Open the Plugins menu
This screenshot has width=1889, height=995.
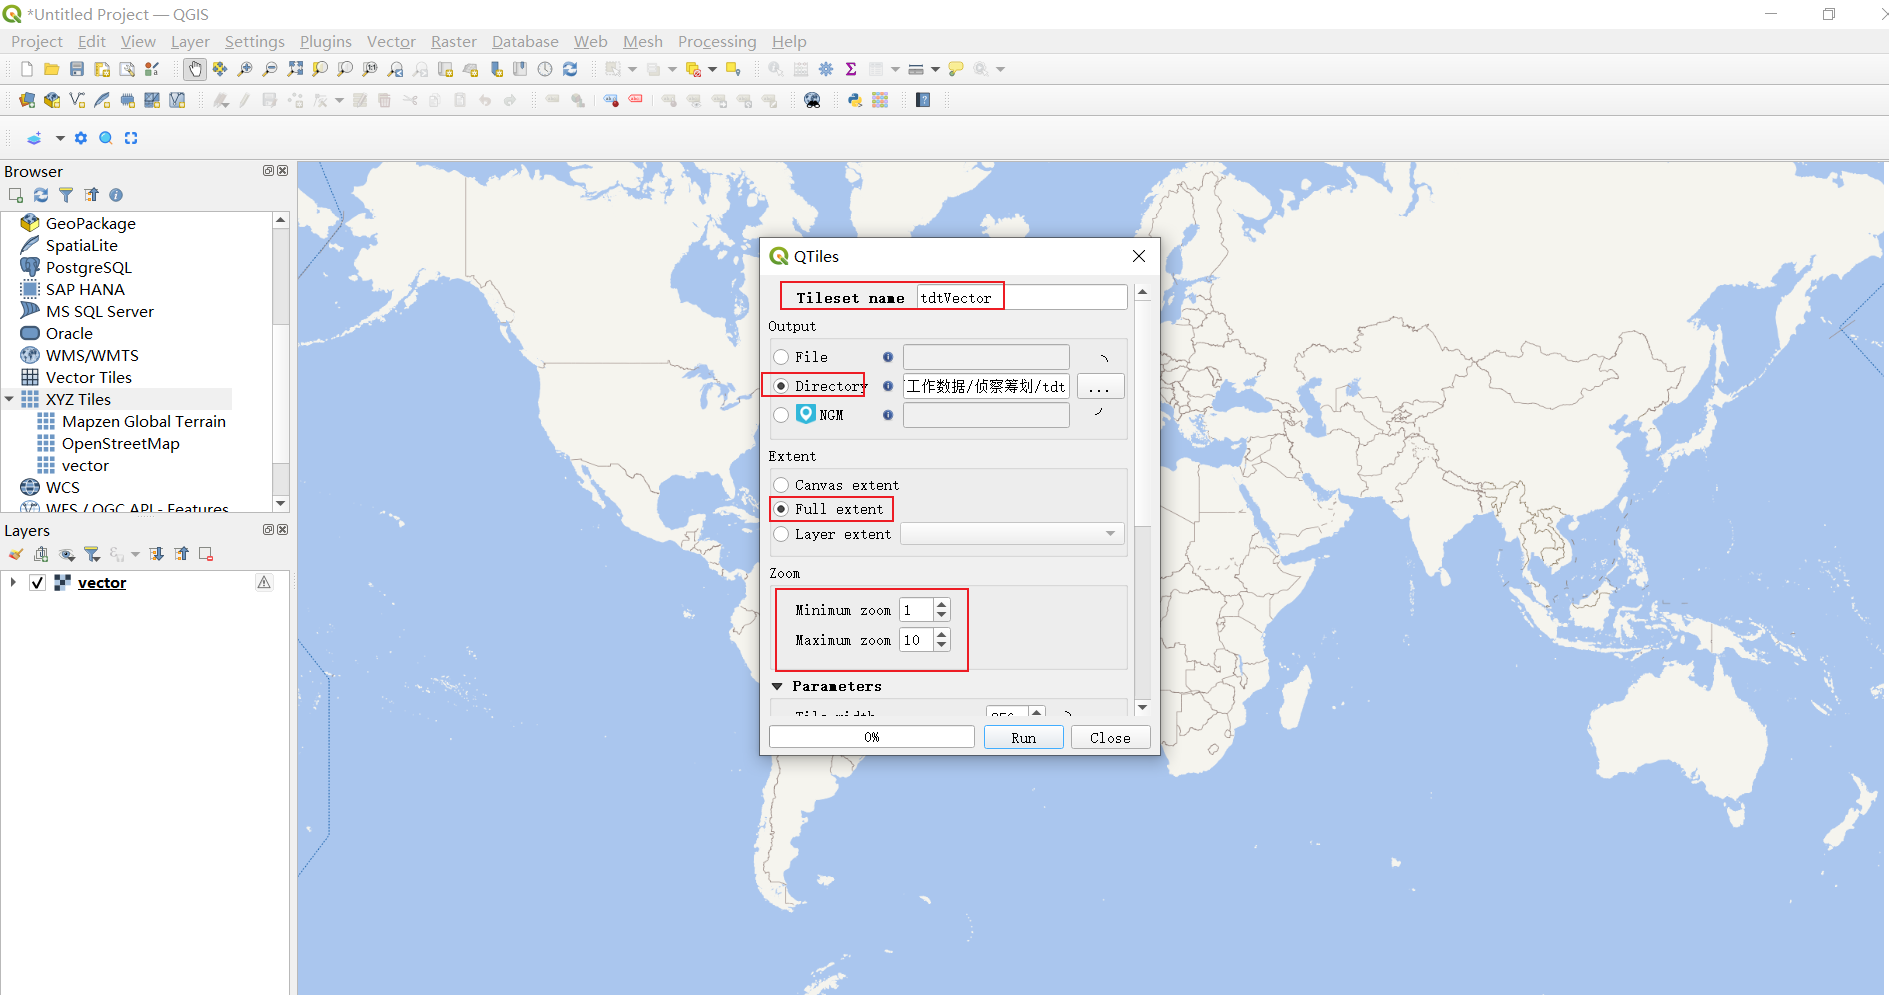coord(326,41)
